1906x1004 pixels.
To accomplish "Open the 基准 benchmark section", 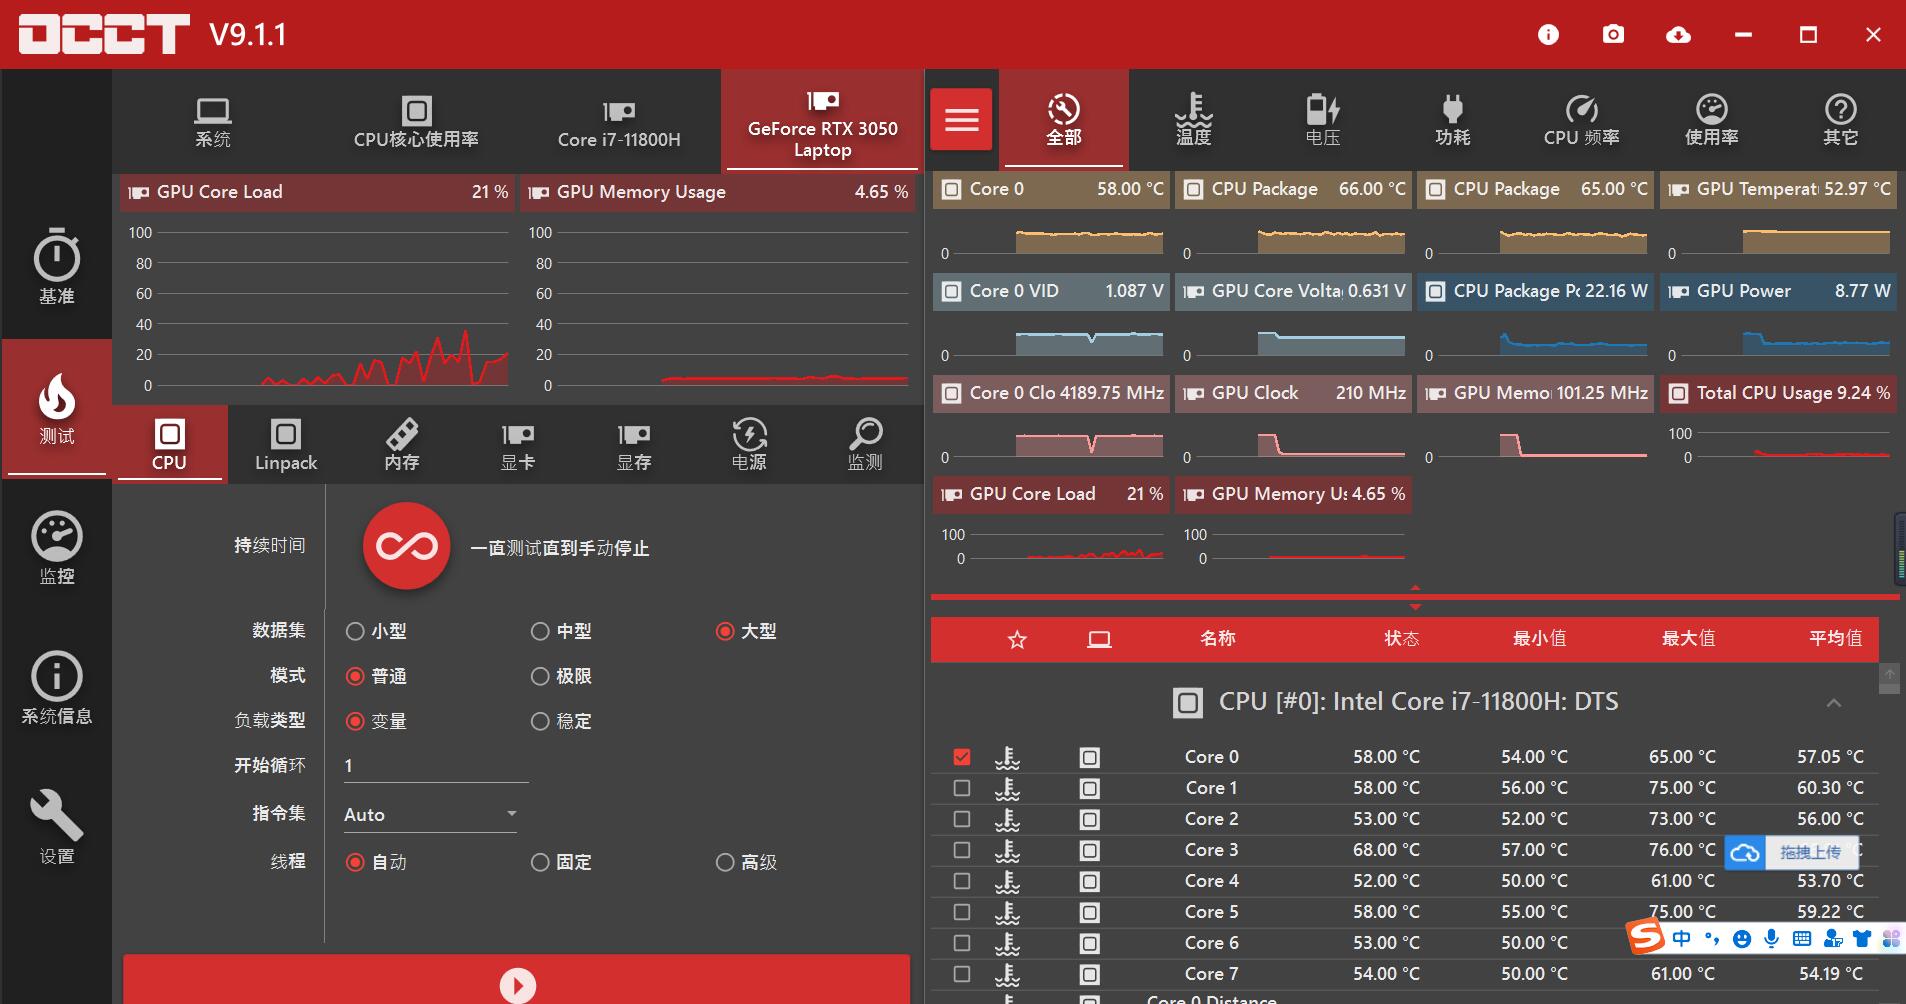I will point(57,267).
